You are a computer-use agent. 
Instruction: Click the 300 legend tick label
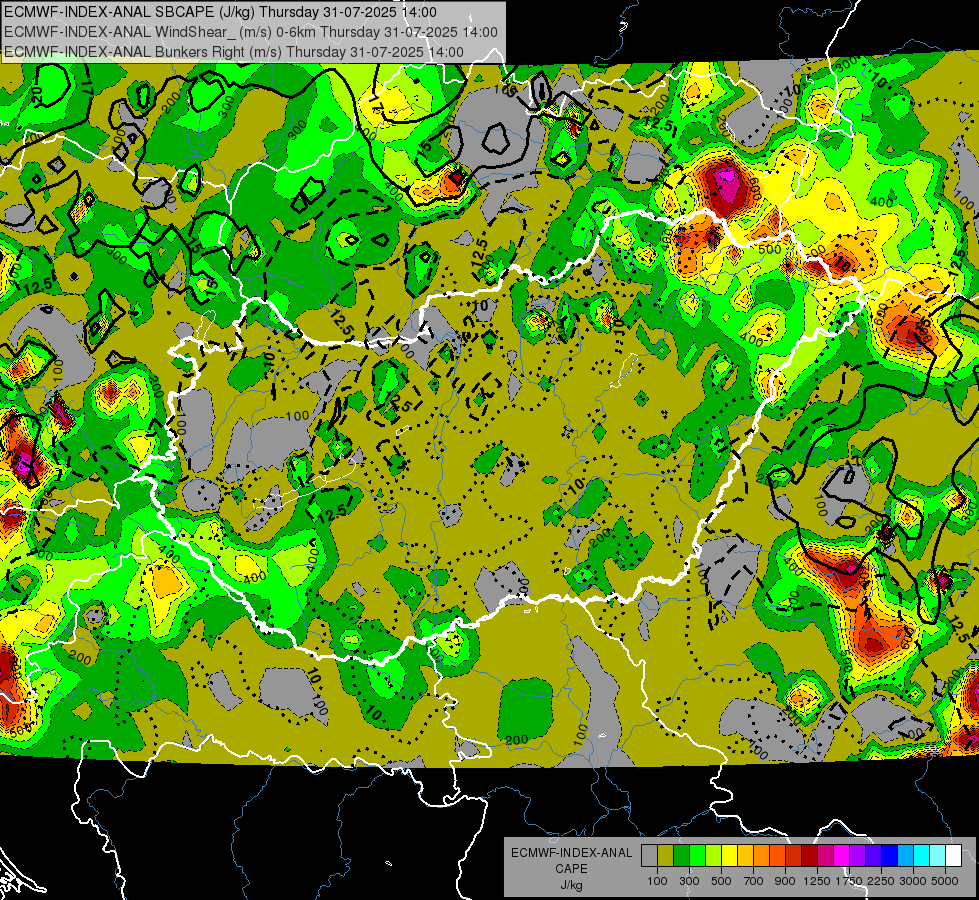[689, 881]
